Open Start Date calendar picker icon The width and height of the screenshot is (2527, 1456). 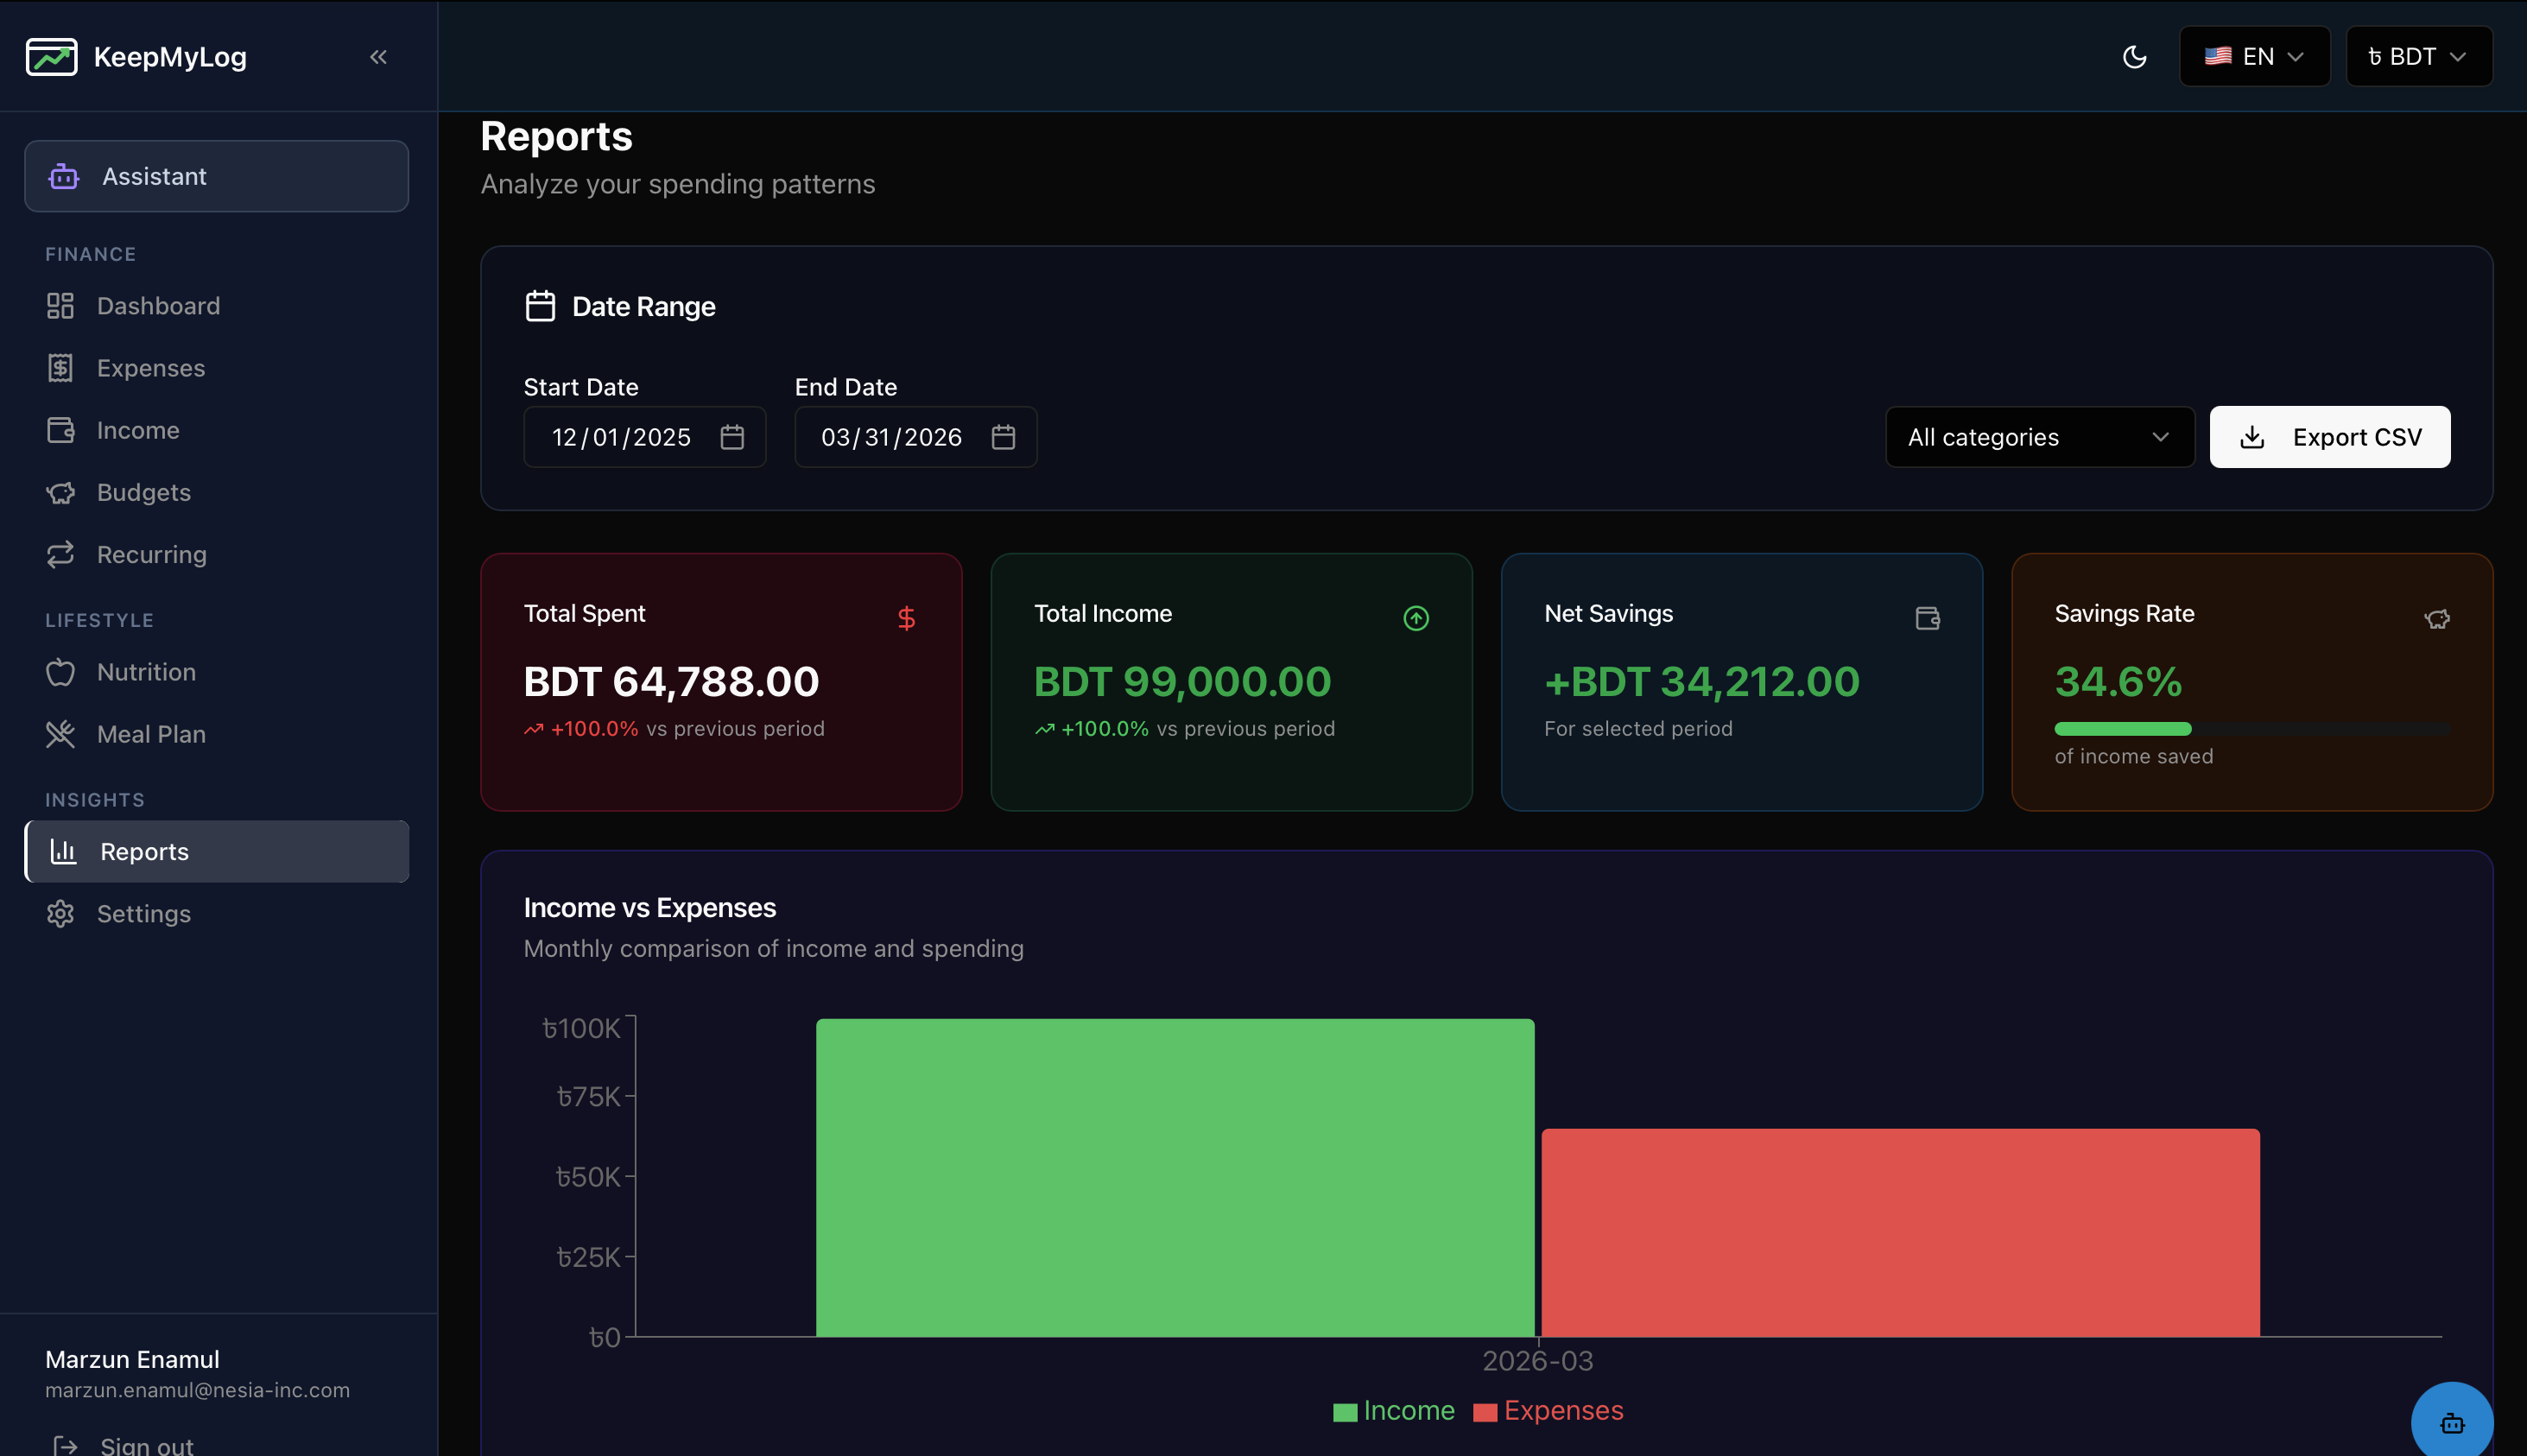(732, 437)
